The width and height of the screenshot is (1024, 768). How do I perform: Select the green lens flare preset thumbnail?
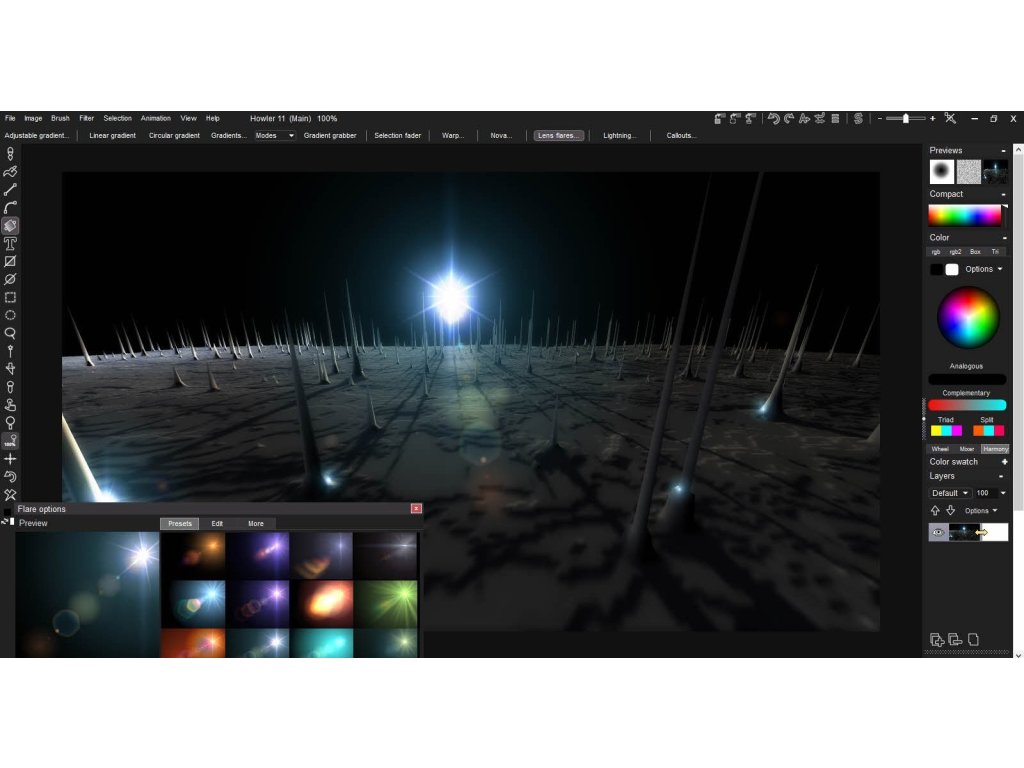coord(385,603)
